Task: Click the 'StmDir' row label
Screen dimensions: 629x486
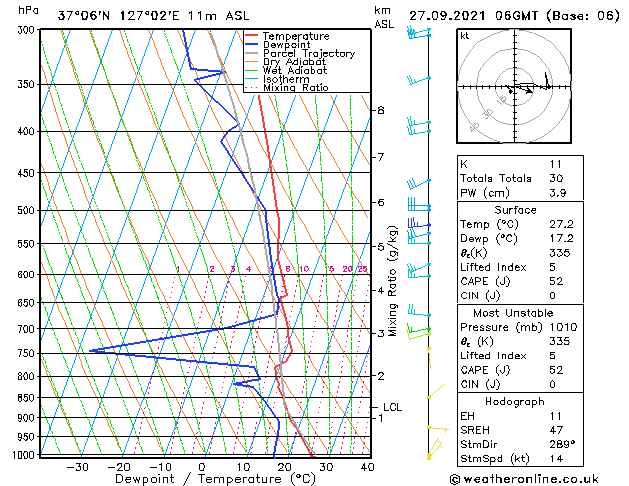Action: (x=479, y=445)
